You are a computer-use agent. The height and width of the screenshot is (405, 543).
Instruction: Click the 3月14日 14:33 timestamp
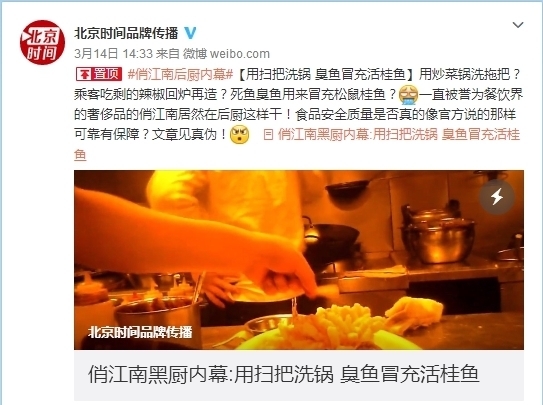point(113,54)
